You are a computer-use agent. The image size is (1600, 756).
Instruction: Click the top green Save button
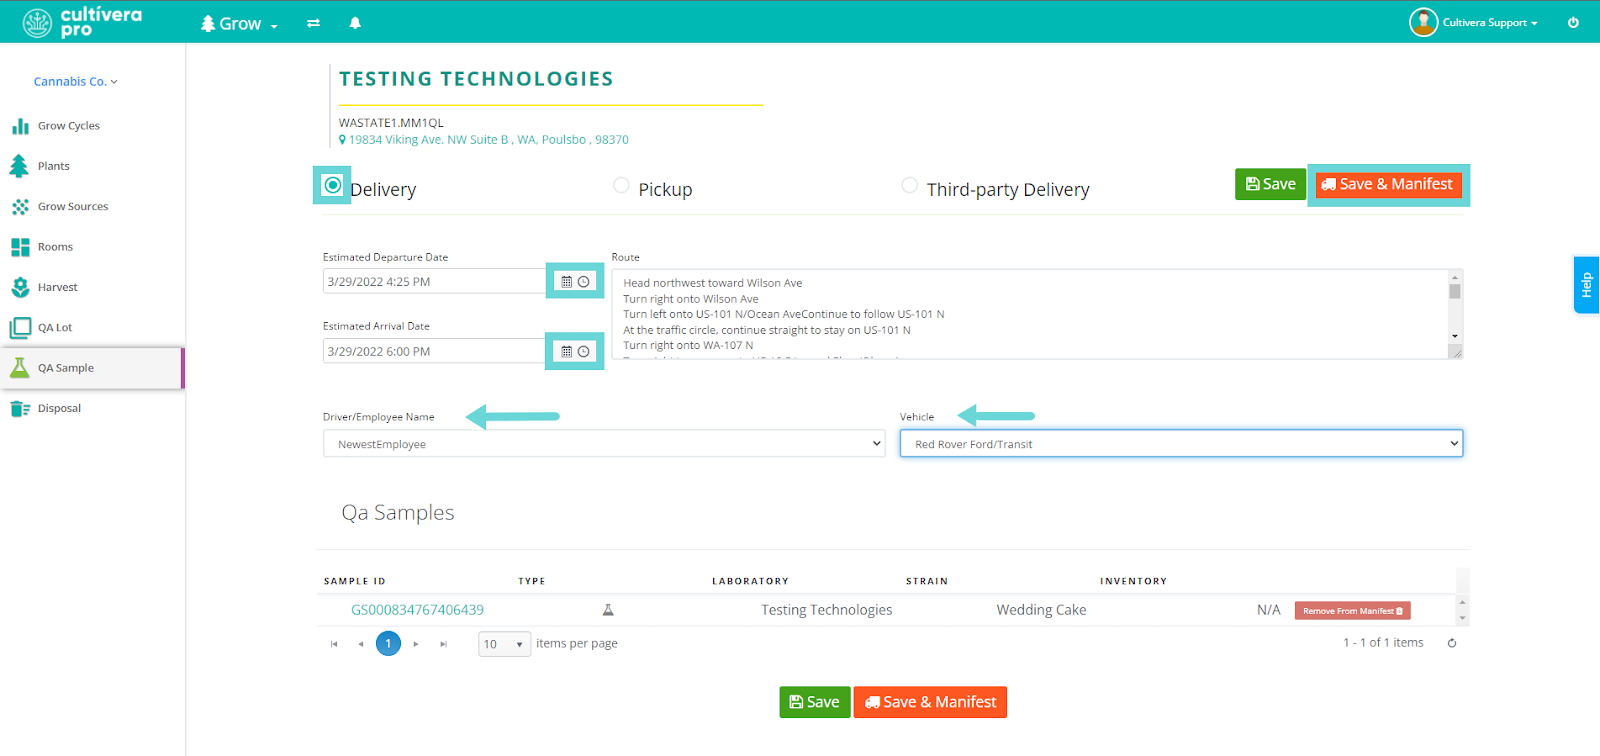pos(1270,184)
